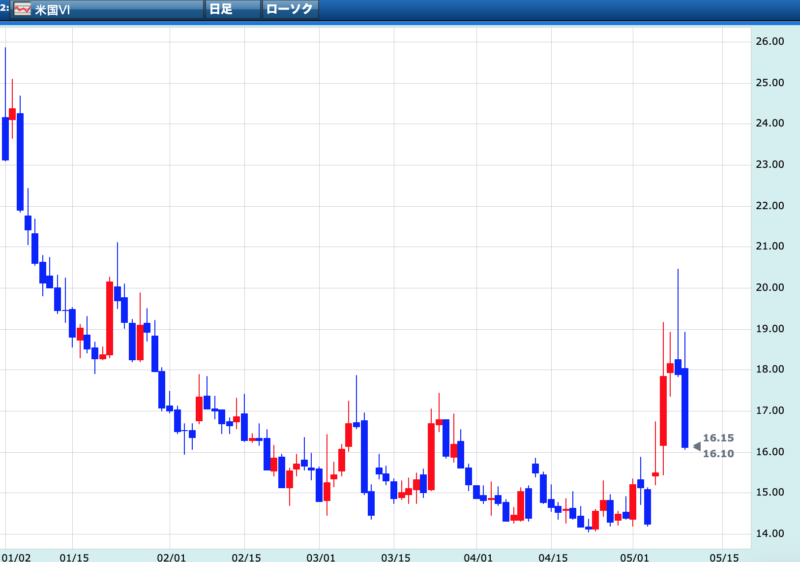Viewport: 800px width, 562px height.
Task: Click the 16.00 price axis label
Action: pyautogui.click(x=770, y=452)
